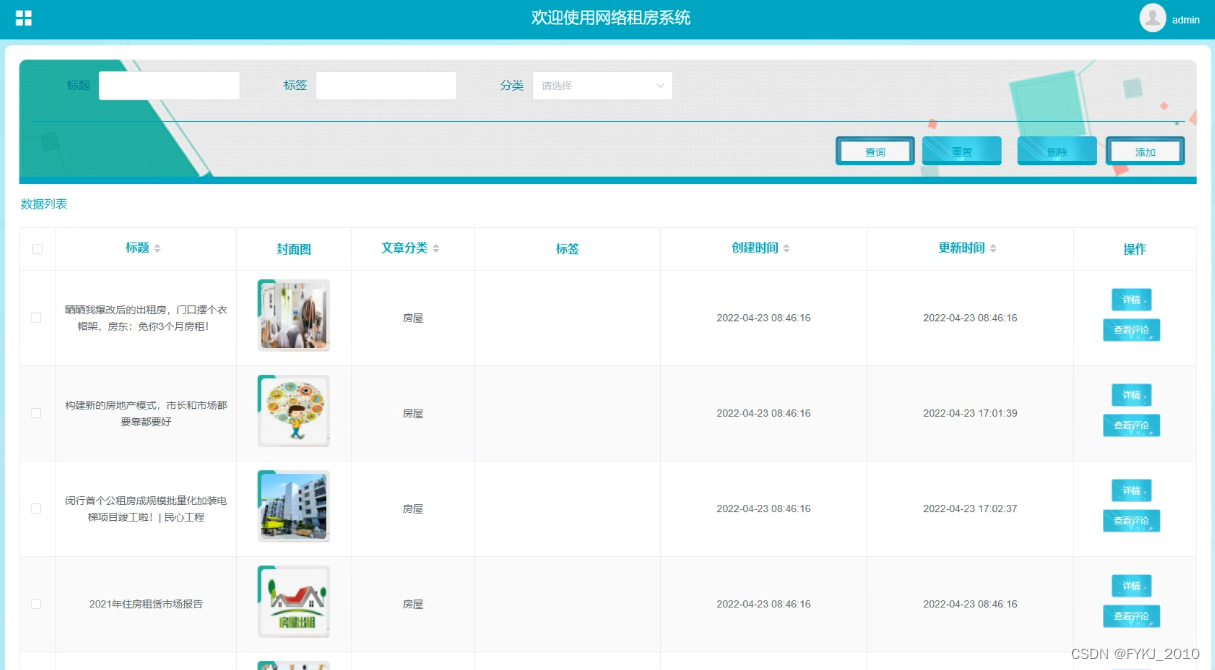Open cover thumbnail of 2021年住房租赁市场报告
Image resolution: width=1215 pixels, height=670 pixels.
(294, 602)
